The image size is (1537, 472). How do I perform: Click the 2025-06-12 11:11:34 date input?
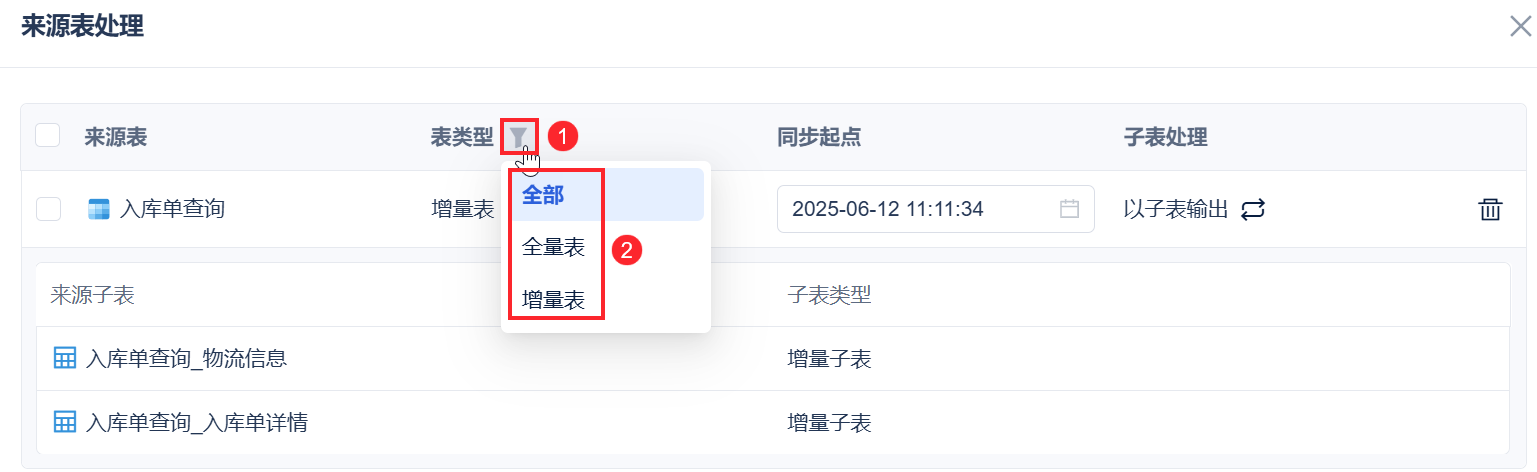click(935, 209)
